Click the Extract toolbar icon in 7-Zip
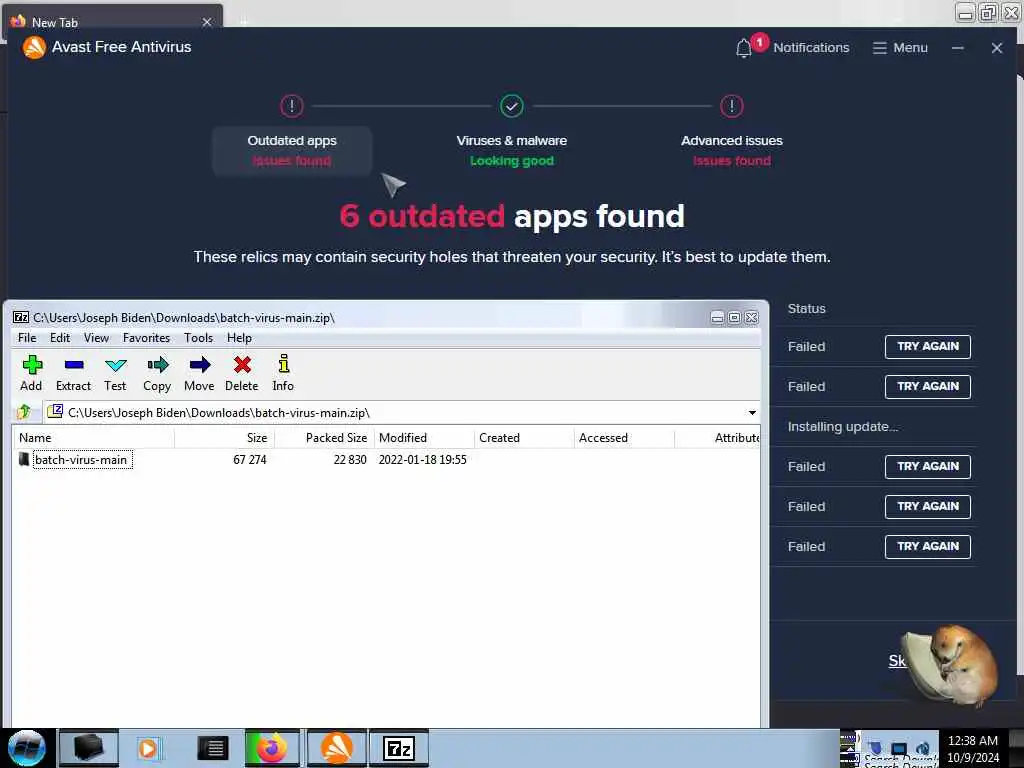The height and width of the screenshot is (768, 1024). click(x=74, y=364)
